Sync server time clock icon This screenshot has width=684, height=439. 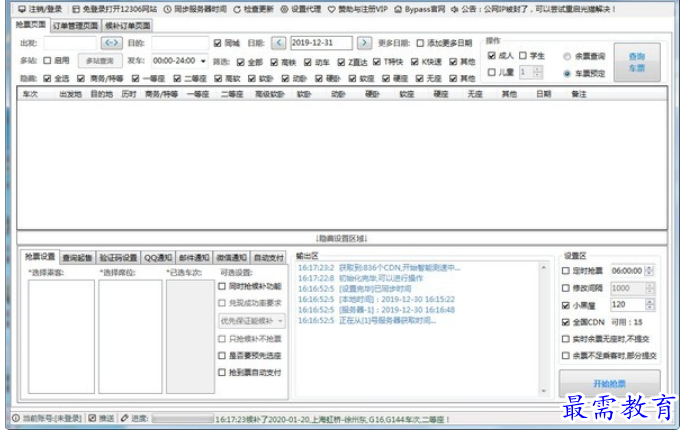coord(168,9)
